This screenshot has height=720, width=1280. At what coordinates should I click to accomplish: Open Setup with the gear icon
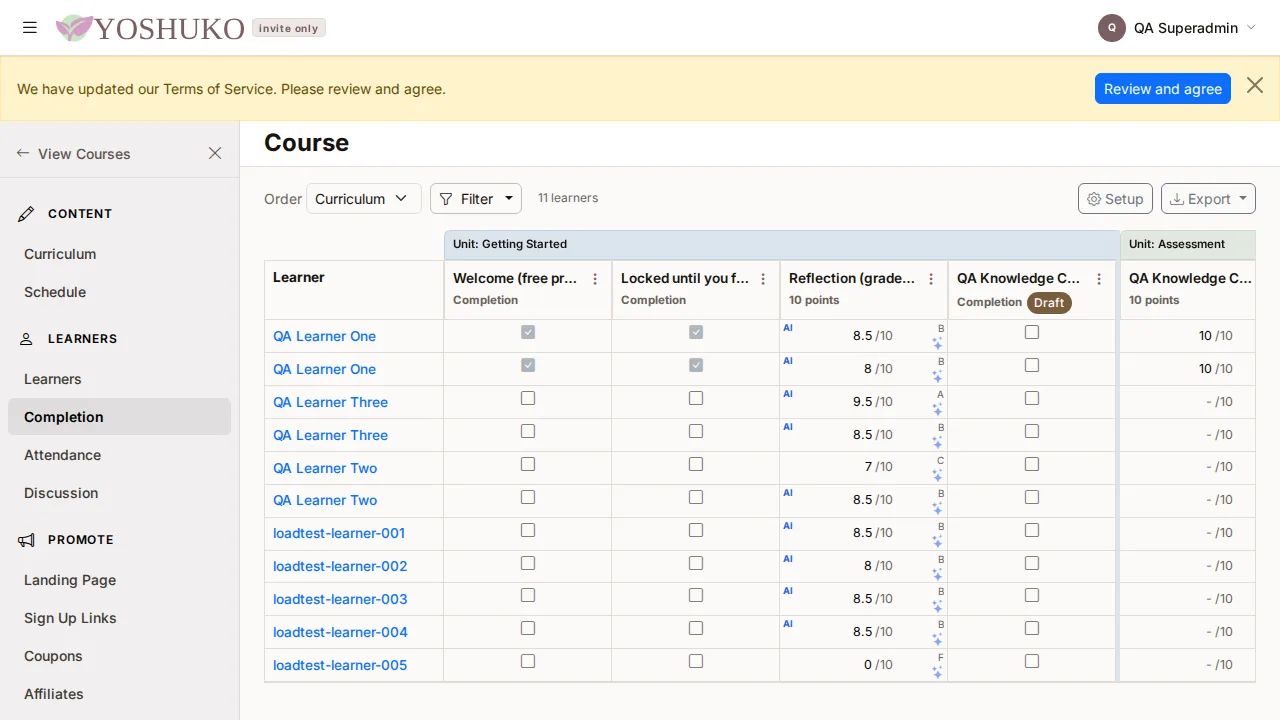[1115, 199]
